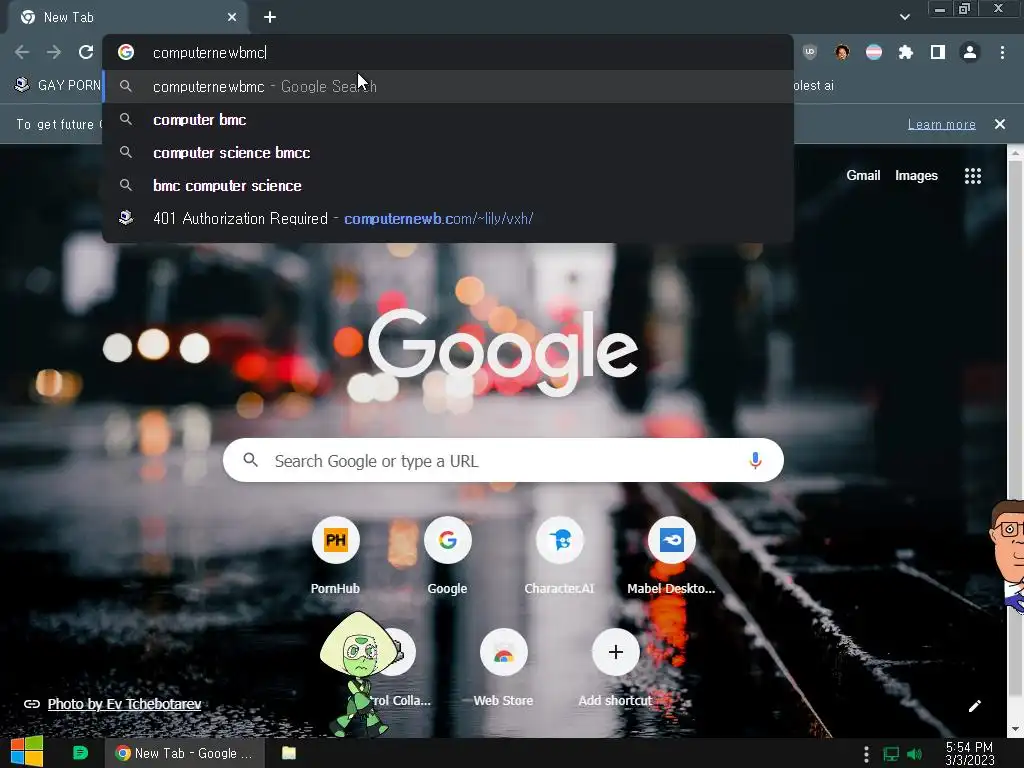Choose the "bmc computer science" suggestion
This screenshot has width=1024, height=768.
pos(448,185)
